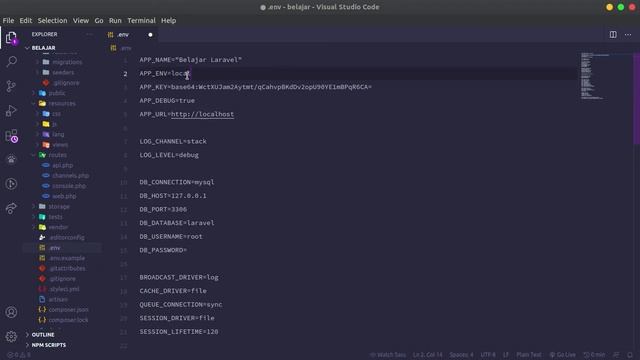Open the Help menu

[168, 20]
